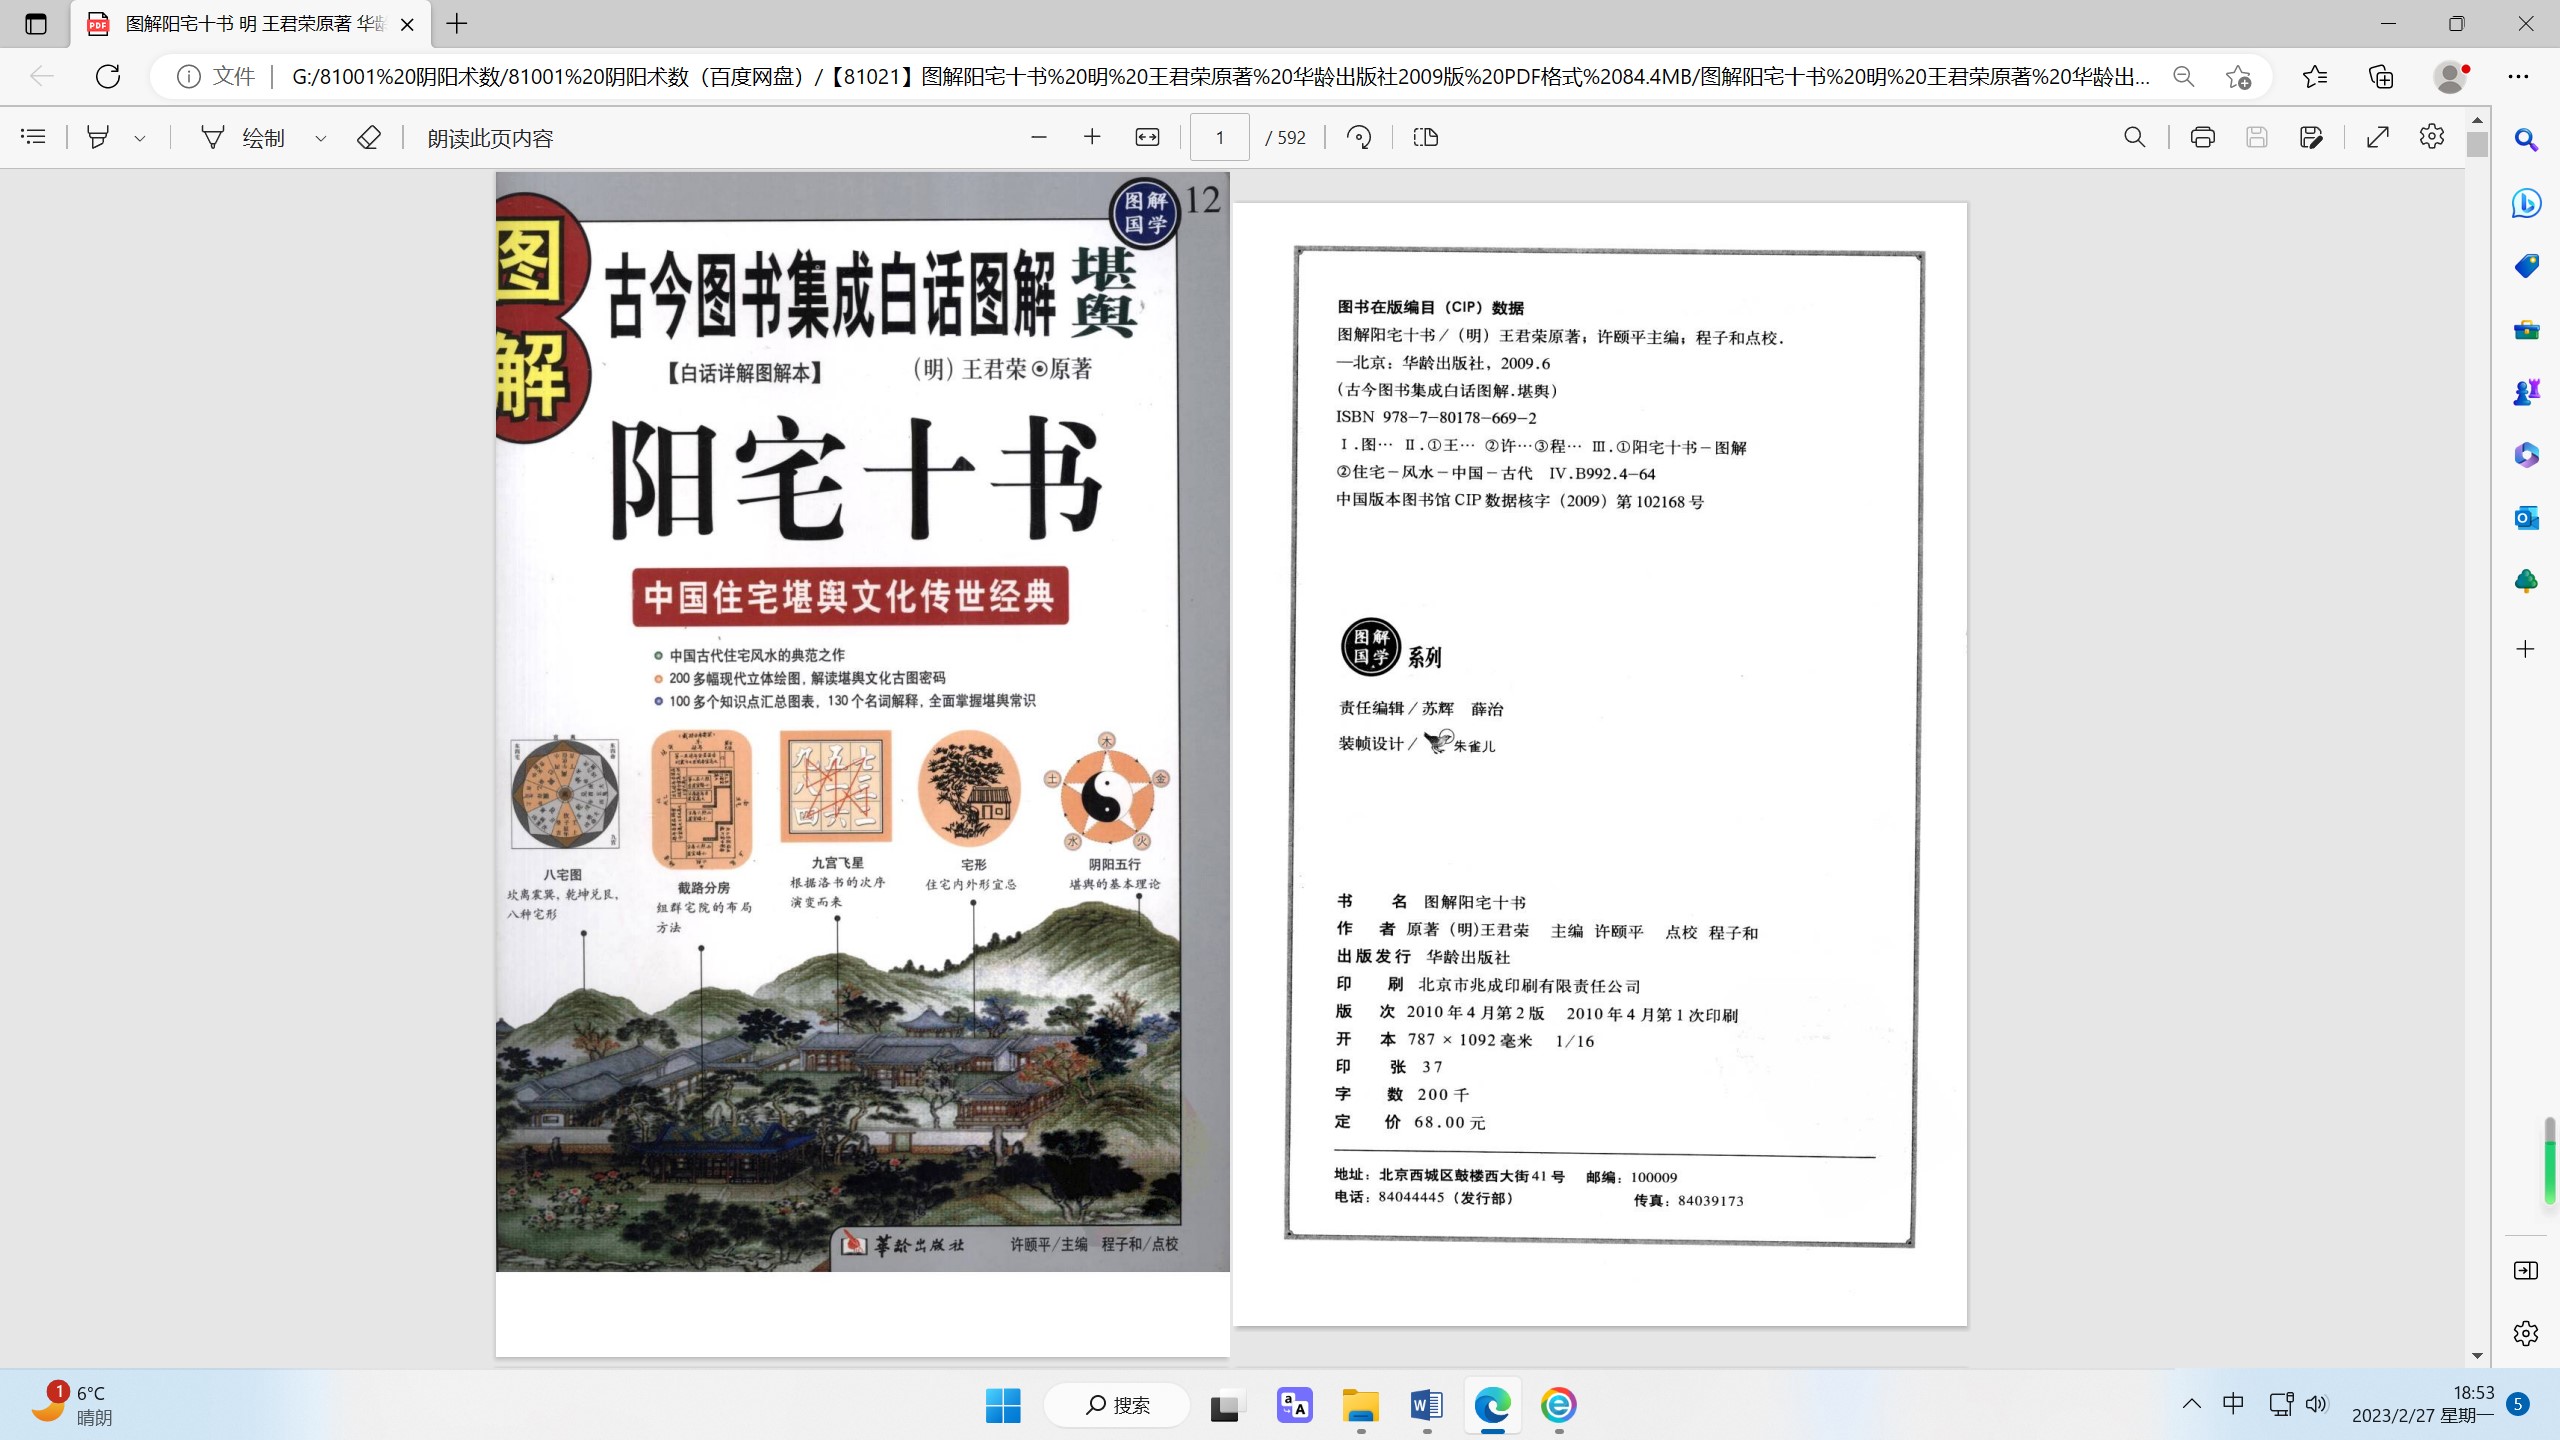The image size is (2560, 1440).
Task: Open sidebar search
Action: pyautogui.click(x=2526, y=140)
